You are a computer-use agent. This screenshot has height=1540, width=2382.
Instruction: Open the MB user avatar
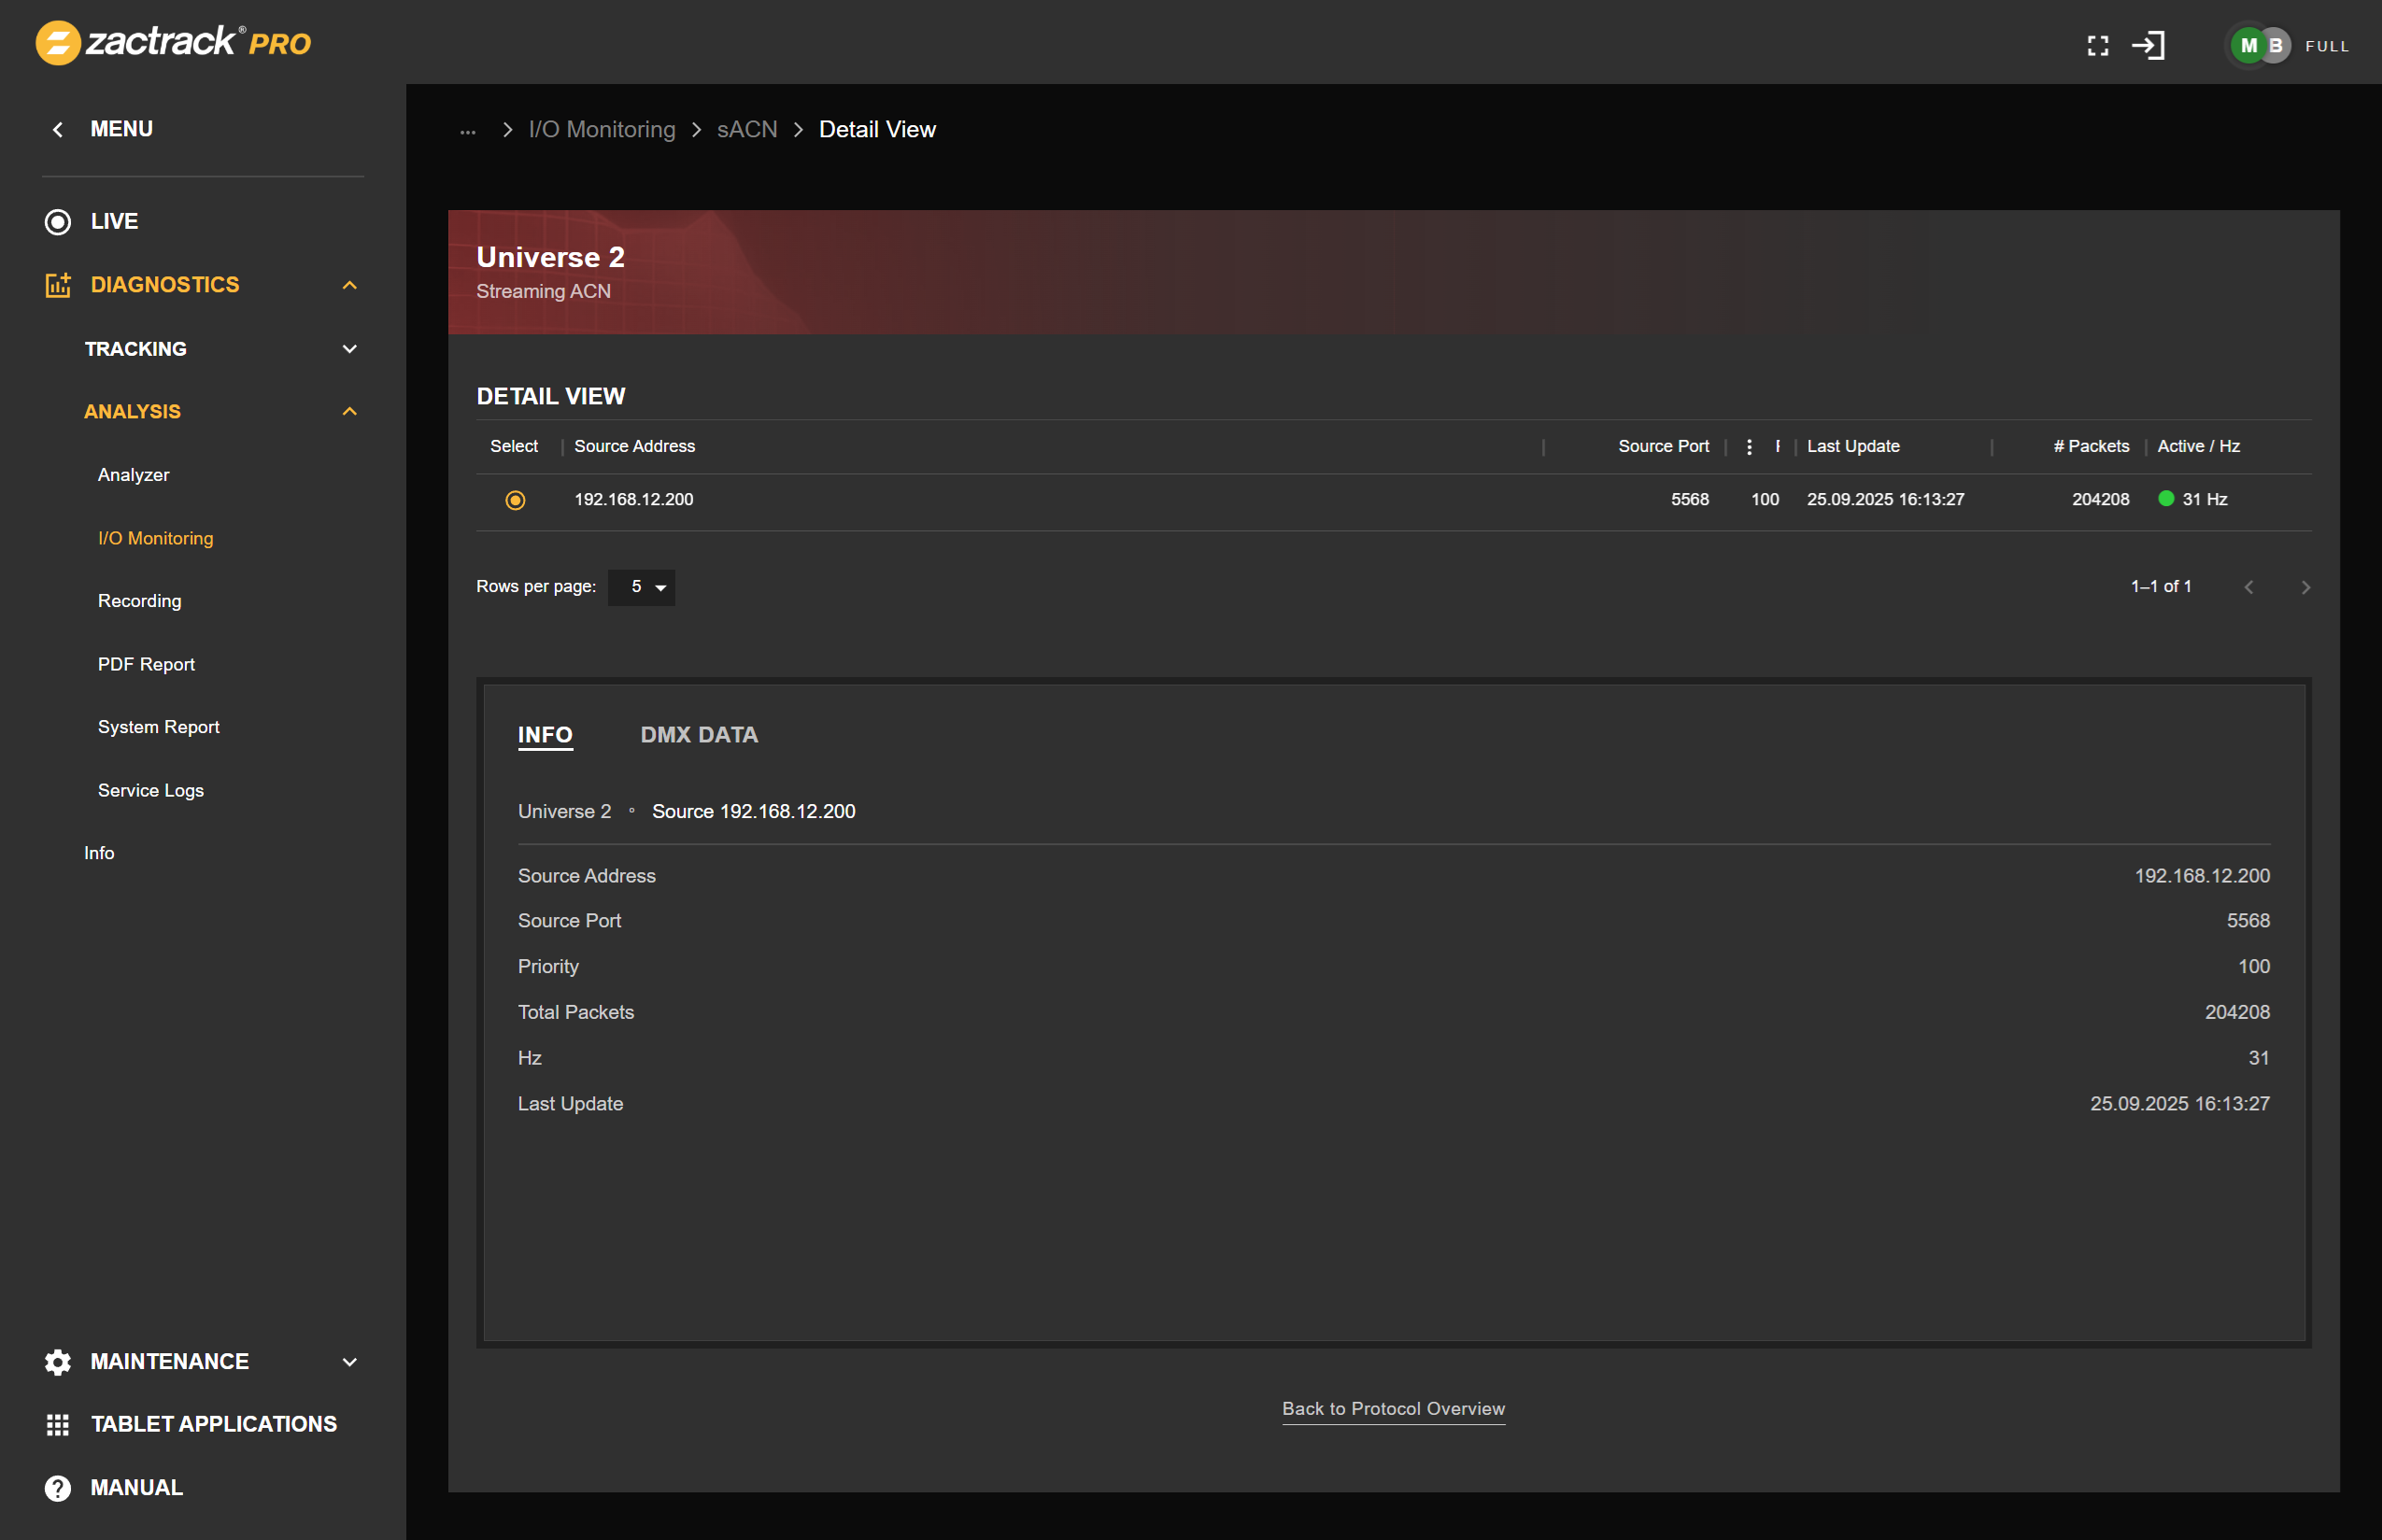[x=2256, y=45]
